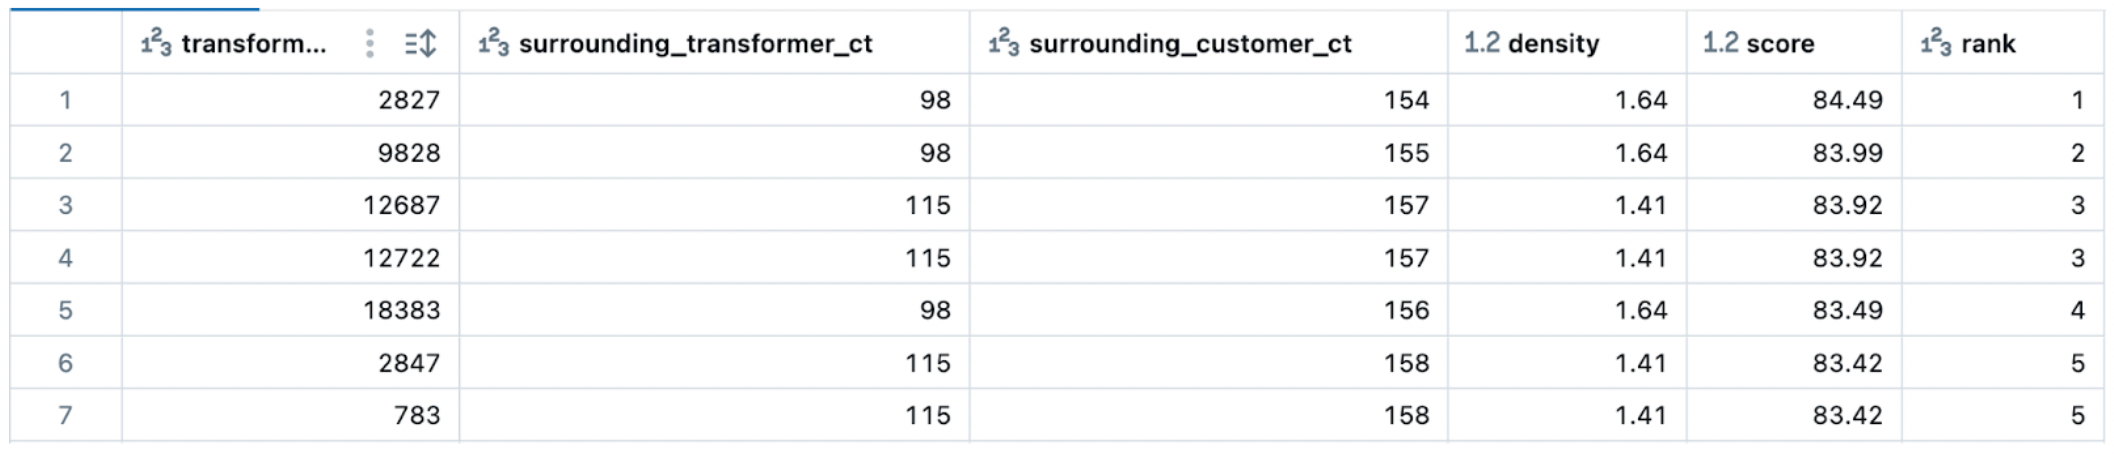Select row number 1
The height and width of the screenshot is (454, 2114).
tap(66, 100)
